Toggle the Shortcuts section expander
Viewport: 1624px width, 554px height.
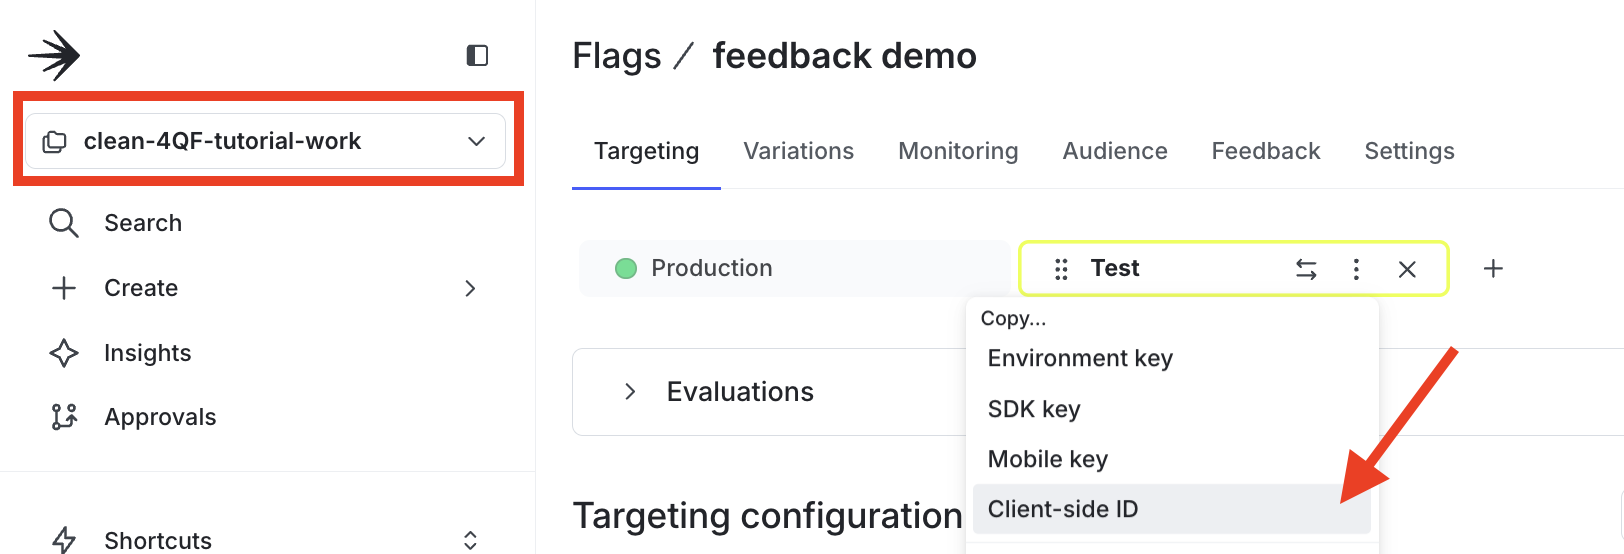[x=470, y=540]
